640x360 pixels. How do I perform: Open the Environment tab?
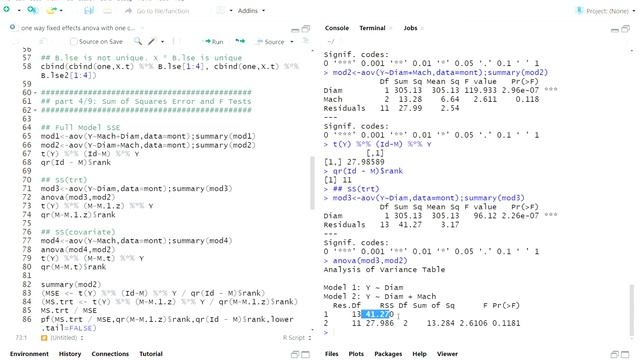pos(29,354)
